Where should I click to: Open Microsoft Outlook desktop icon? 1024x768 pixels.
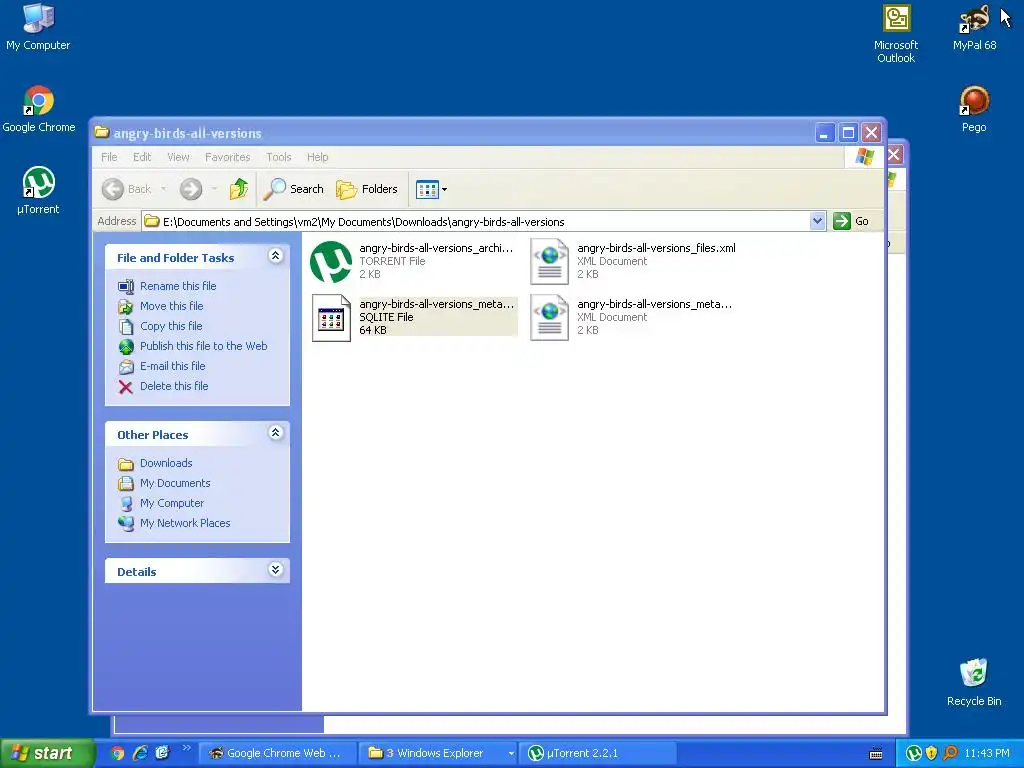pyautogui.click(x=896, y=33)
